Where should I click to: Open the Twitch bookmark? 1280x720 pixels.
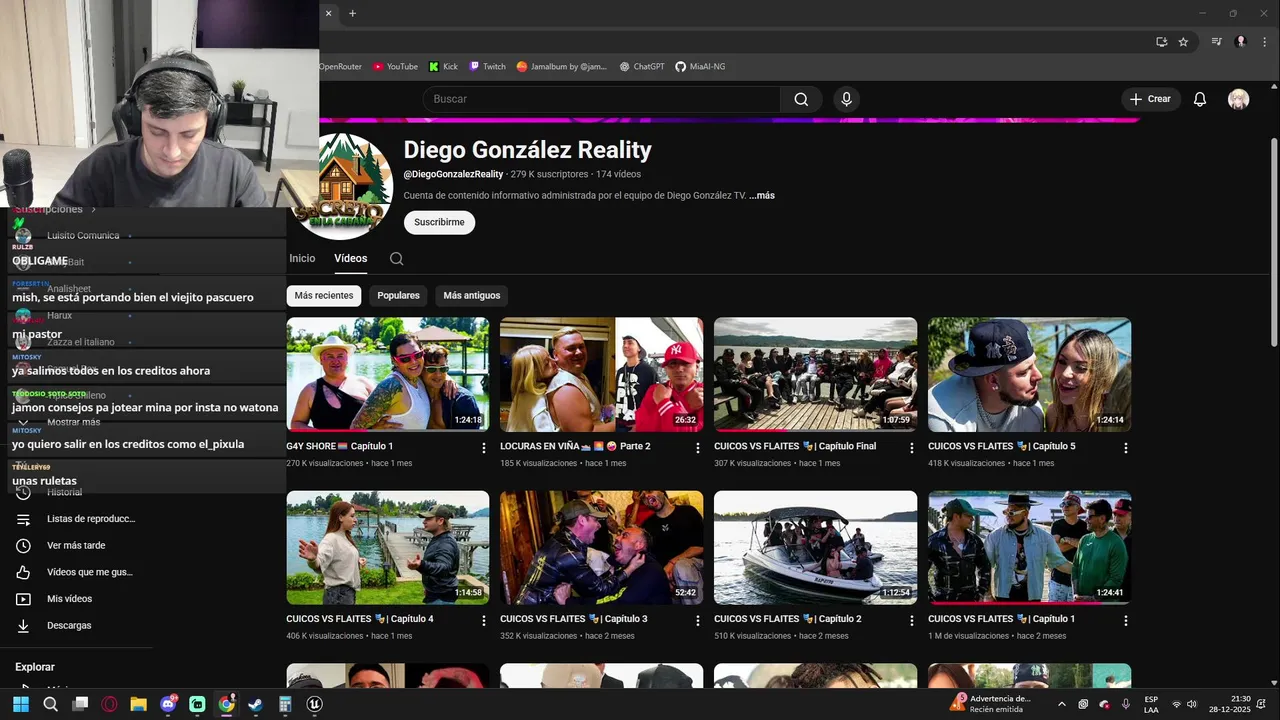[487, 67]
